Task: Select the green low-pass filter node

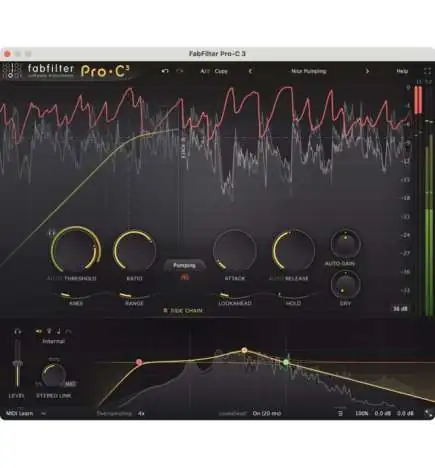Action: click(x=286, y=362)
